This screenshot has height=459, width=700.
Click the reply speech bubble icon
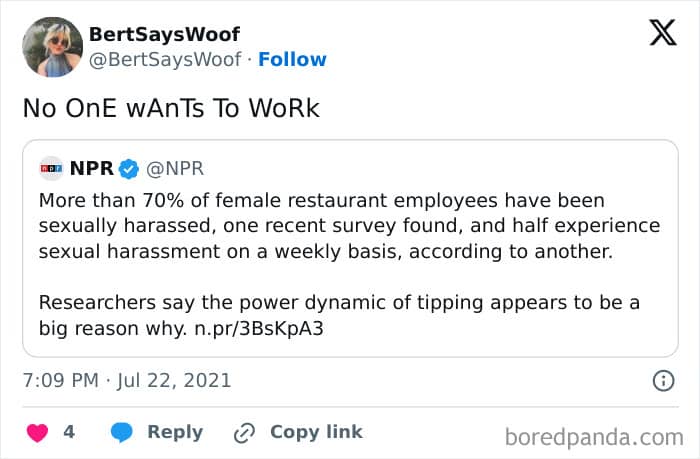[122, 432]
